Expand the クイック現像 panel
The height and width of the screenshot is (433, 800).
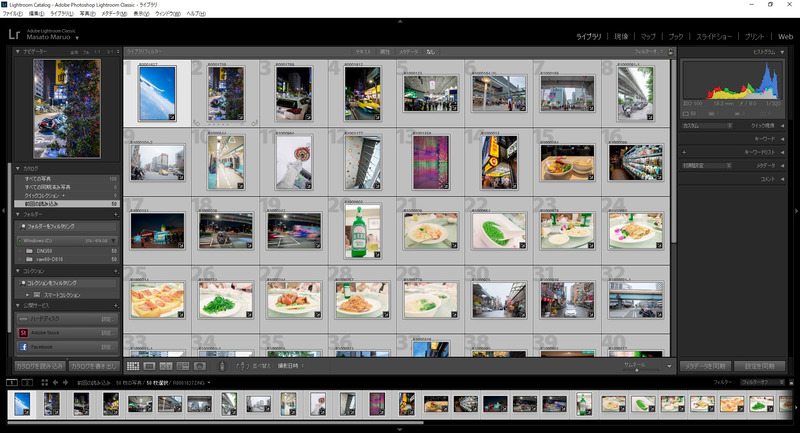click(x=782, y=125)
